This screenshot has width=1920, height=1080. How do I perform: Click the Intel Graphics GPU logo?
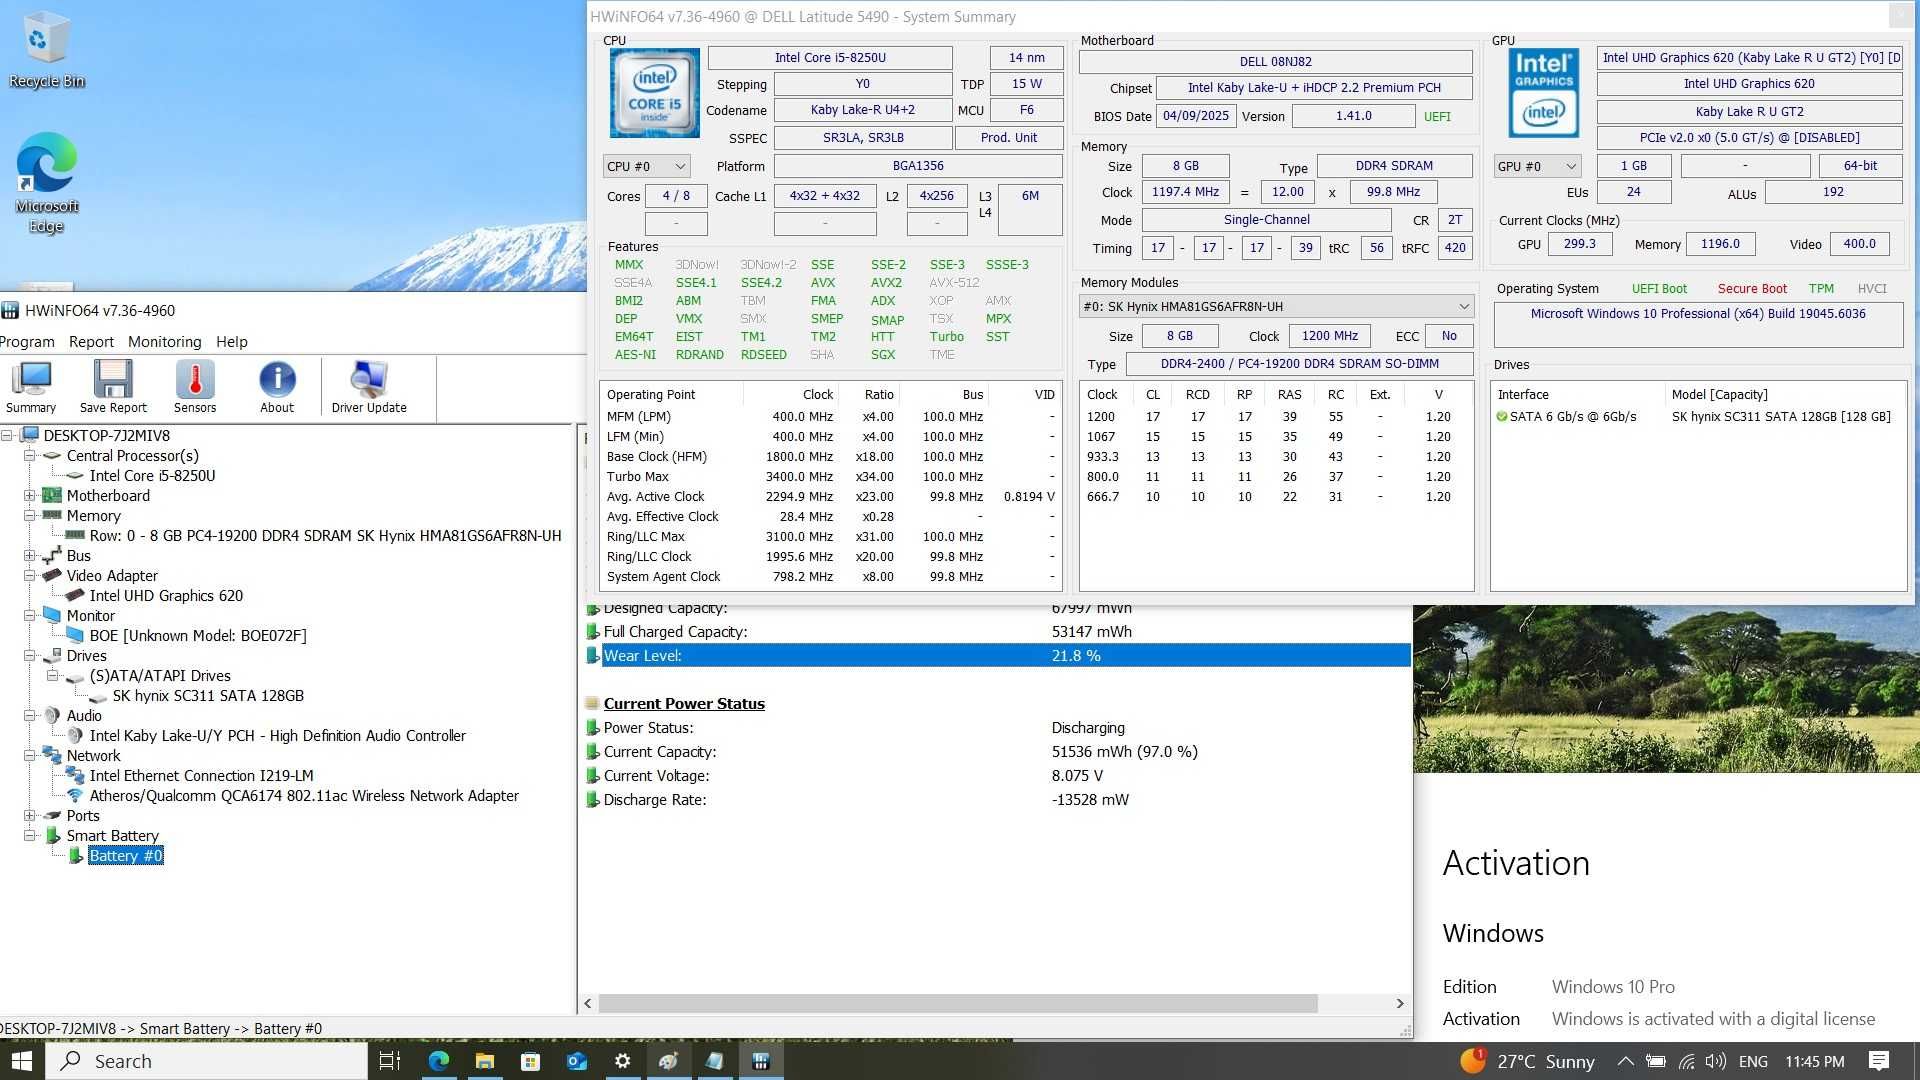1543,93
